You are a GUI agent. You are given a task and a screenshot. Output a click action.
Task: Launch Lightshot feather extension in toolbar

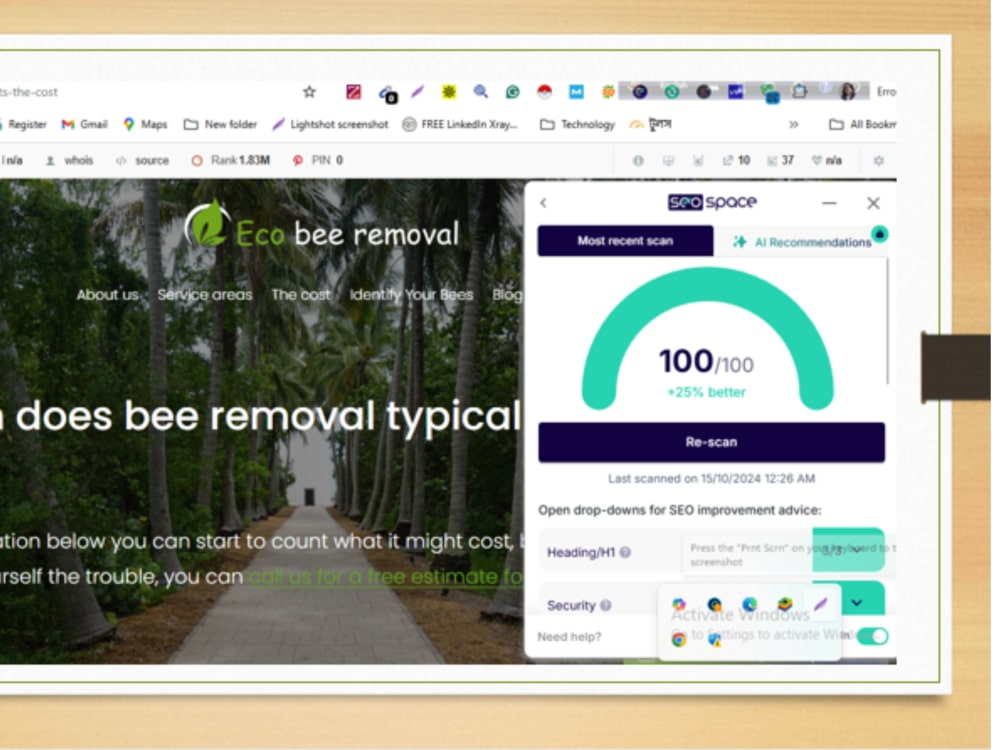417,92
